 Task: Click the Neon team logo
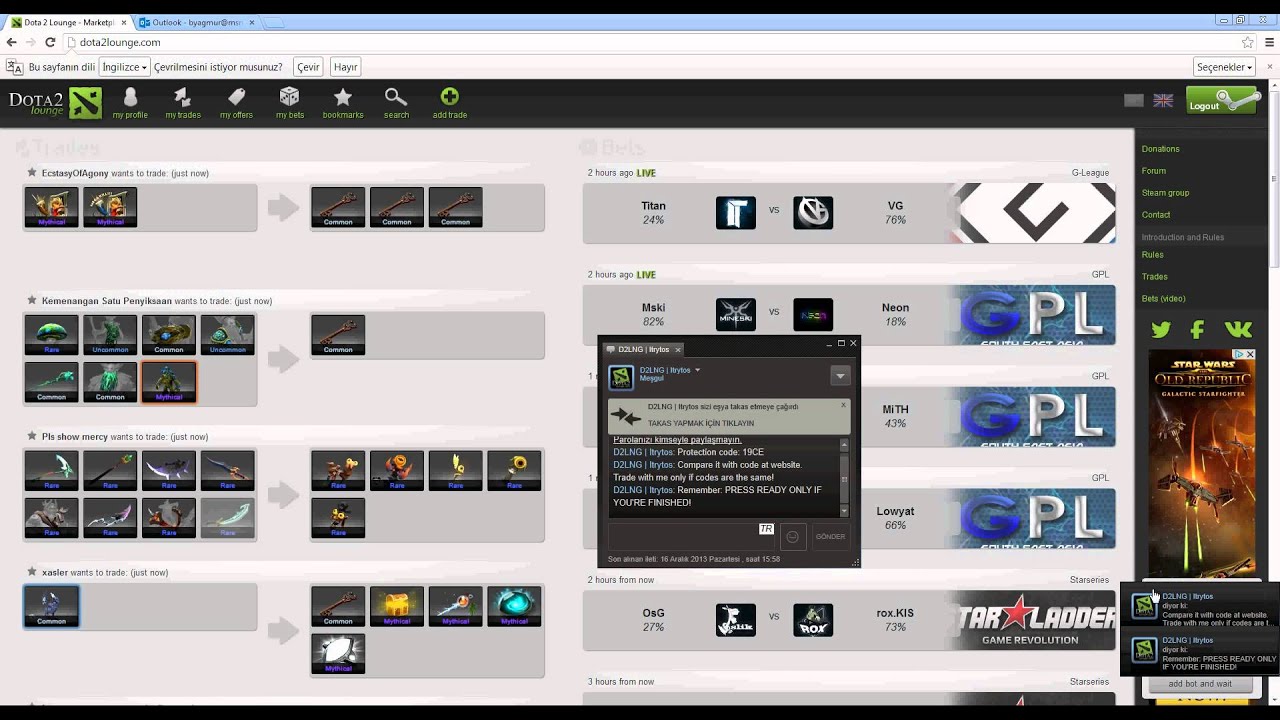point(813,314)
